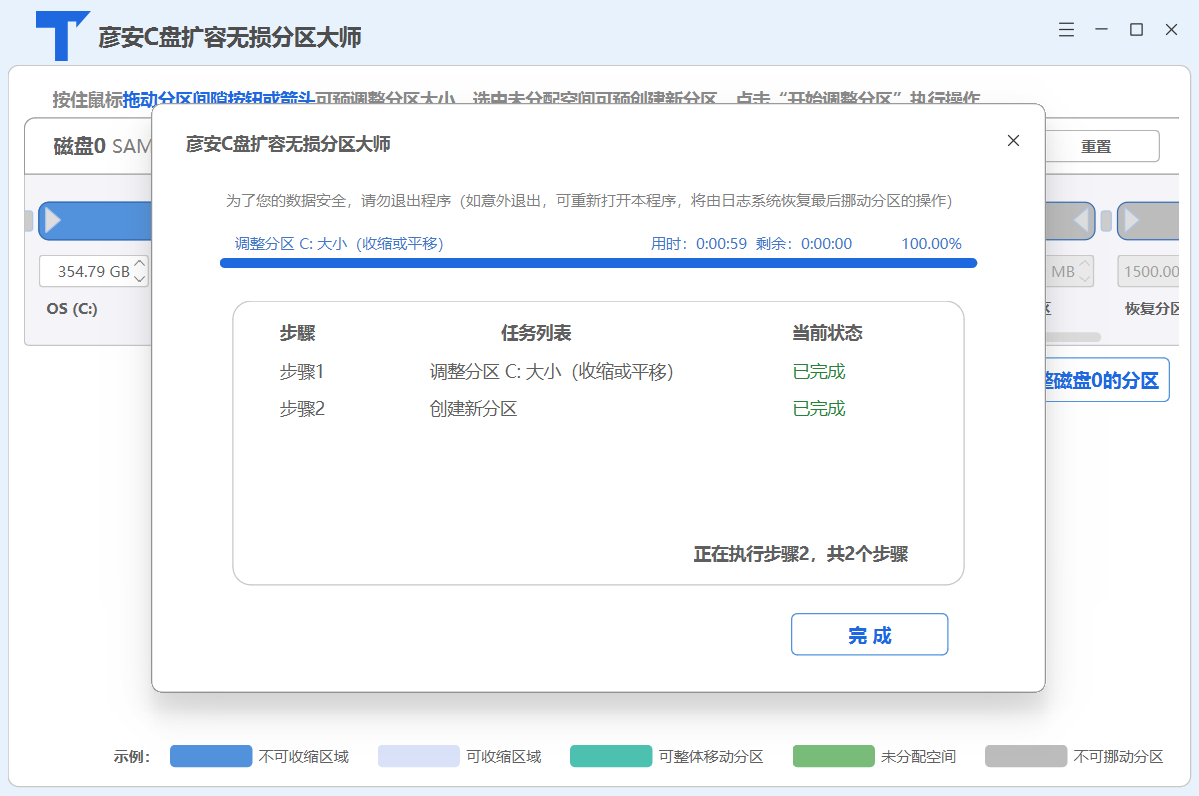Click the OS (C:) partition label

[72, 309]
